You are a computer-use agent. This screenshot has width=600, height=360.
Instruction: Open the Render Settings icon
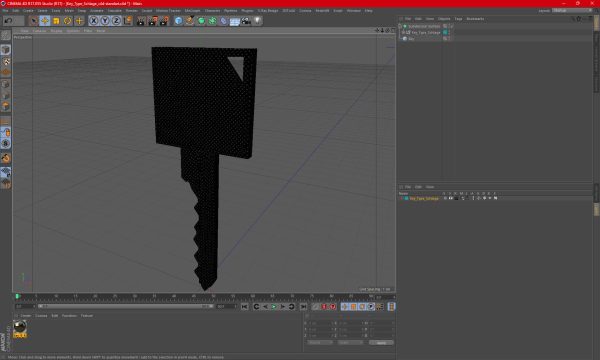click(x=164, y=21)
